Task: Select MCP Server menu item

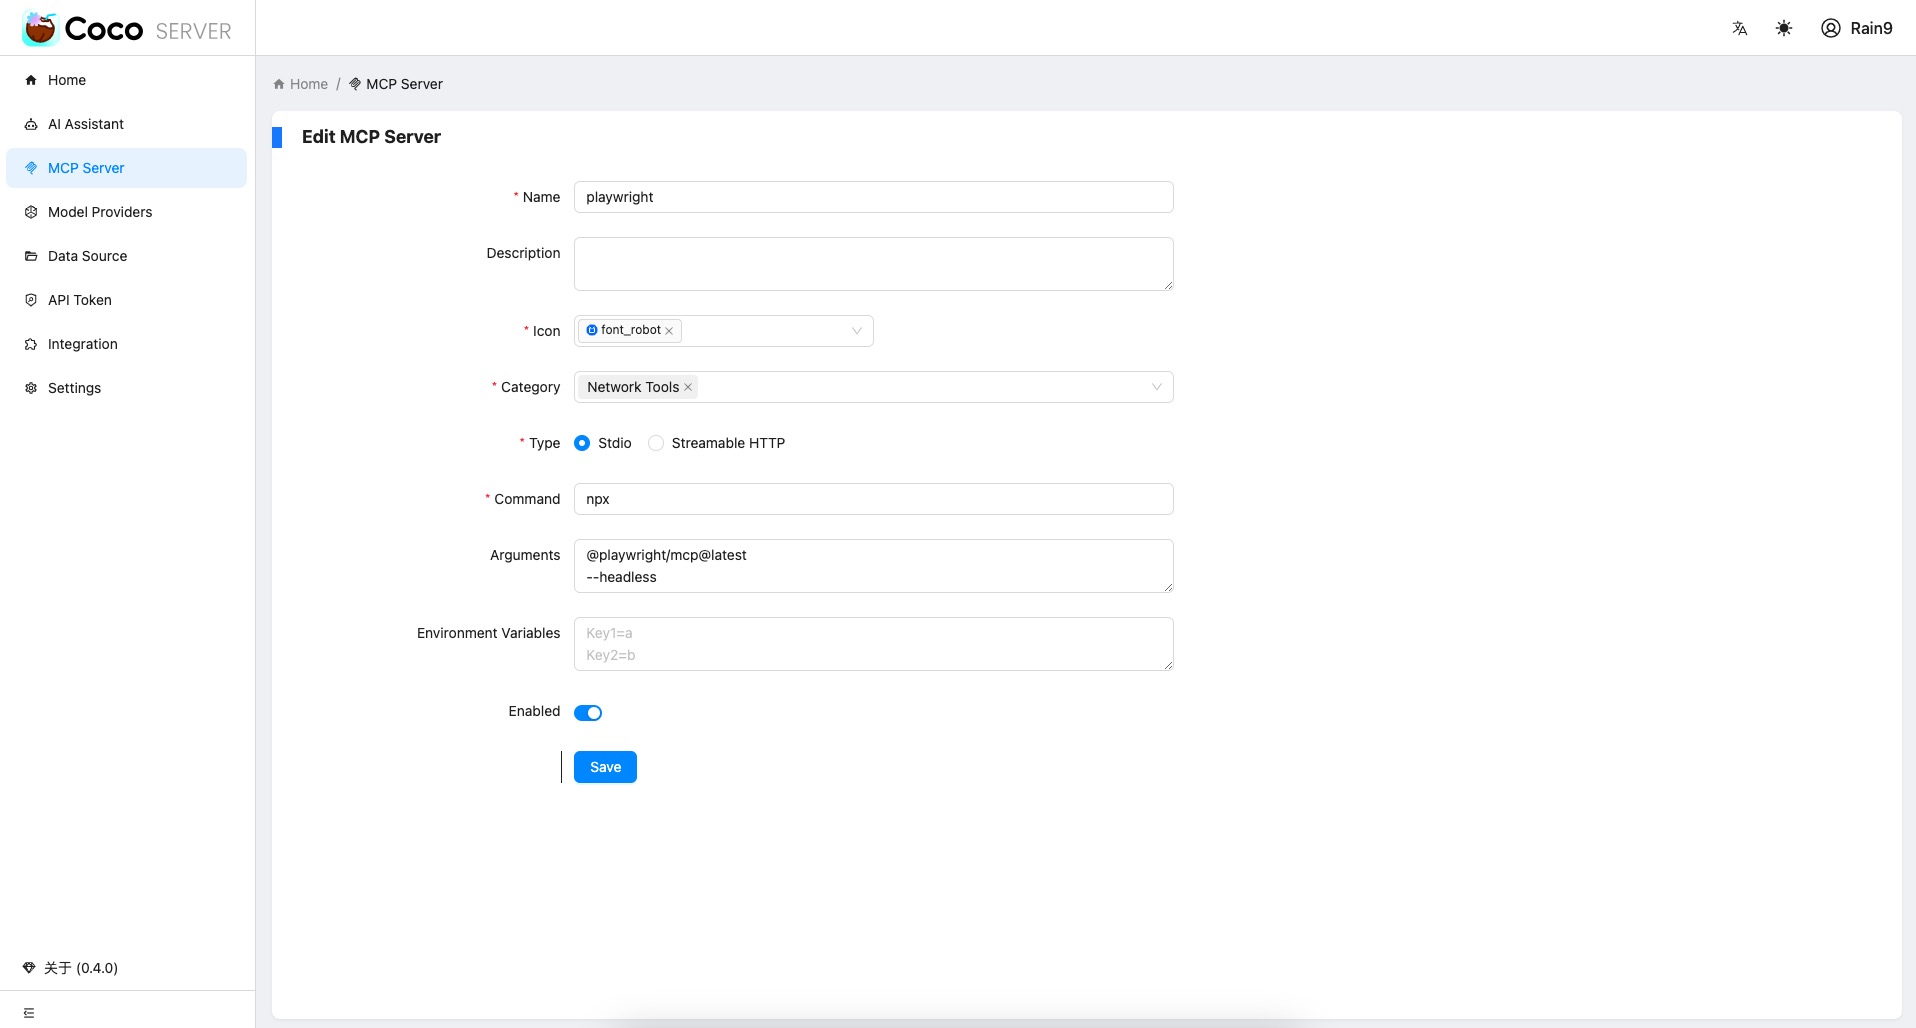Action: 126,168
